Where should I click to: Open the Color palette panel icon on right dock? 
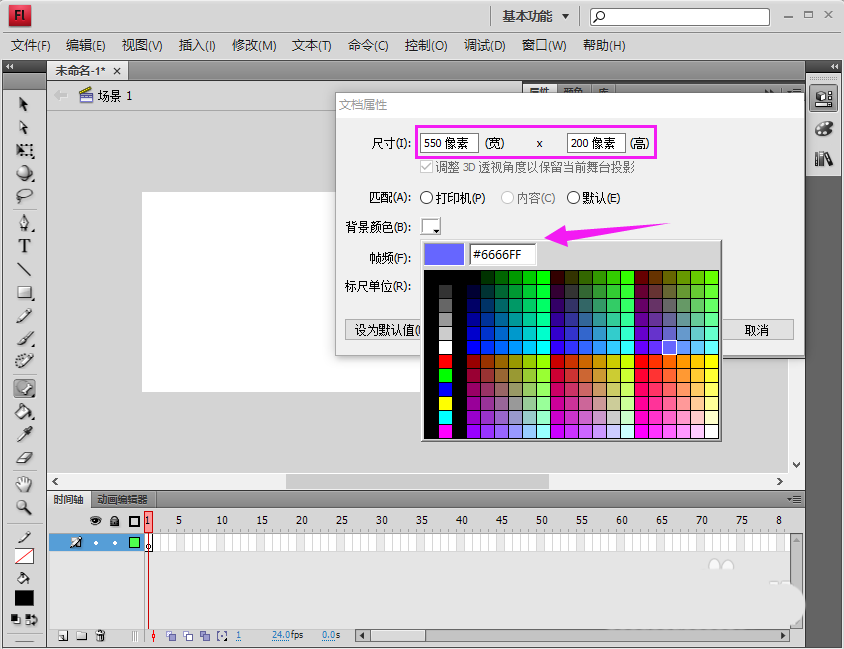click(x=824, y=129)
